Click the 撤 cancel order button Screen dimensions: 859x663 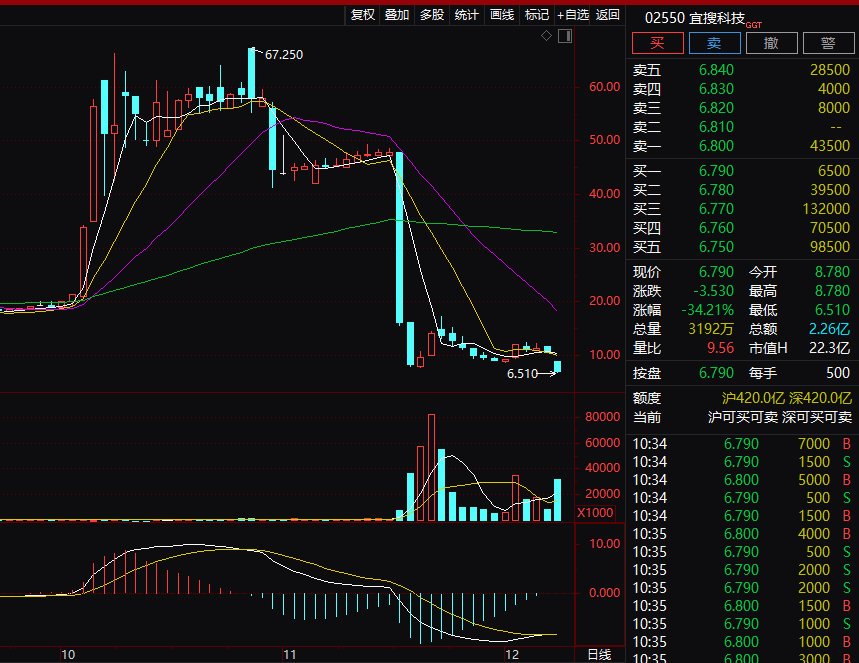772,43
